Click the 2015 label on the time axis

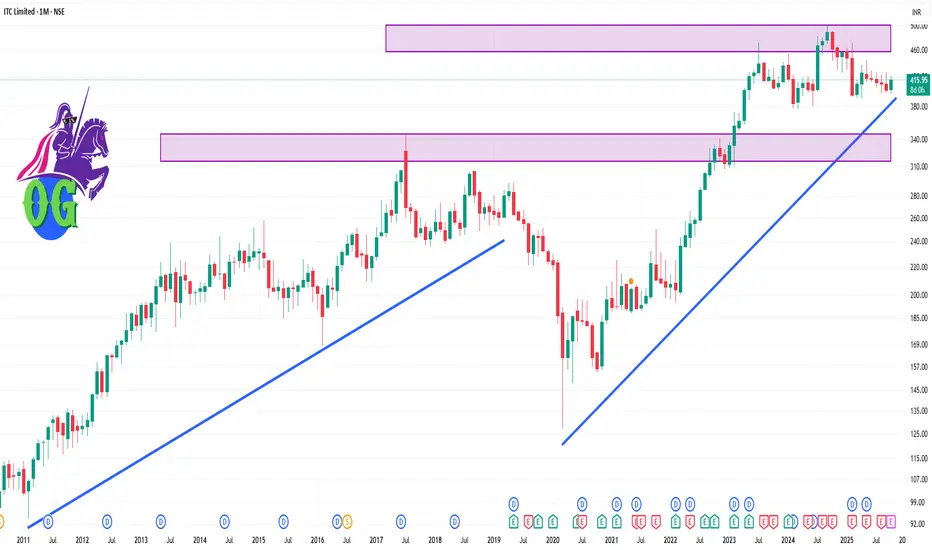[258, 539]
